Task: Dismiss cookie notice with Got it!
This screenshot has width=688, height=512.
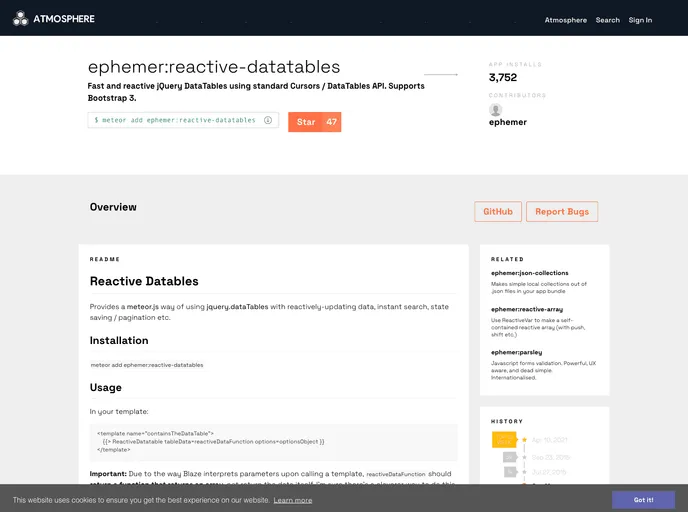Action: click(643, 500)
